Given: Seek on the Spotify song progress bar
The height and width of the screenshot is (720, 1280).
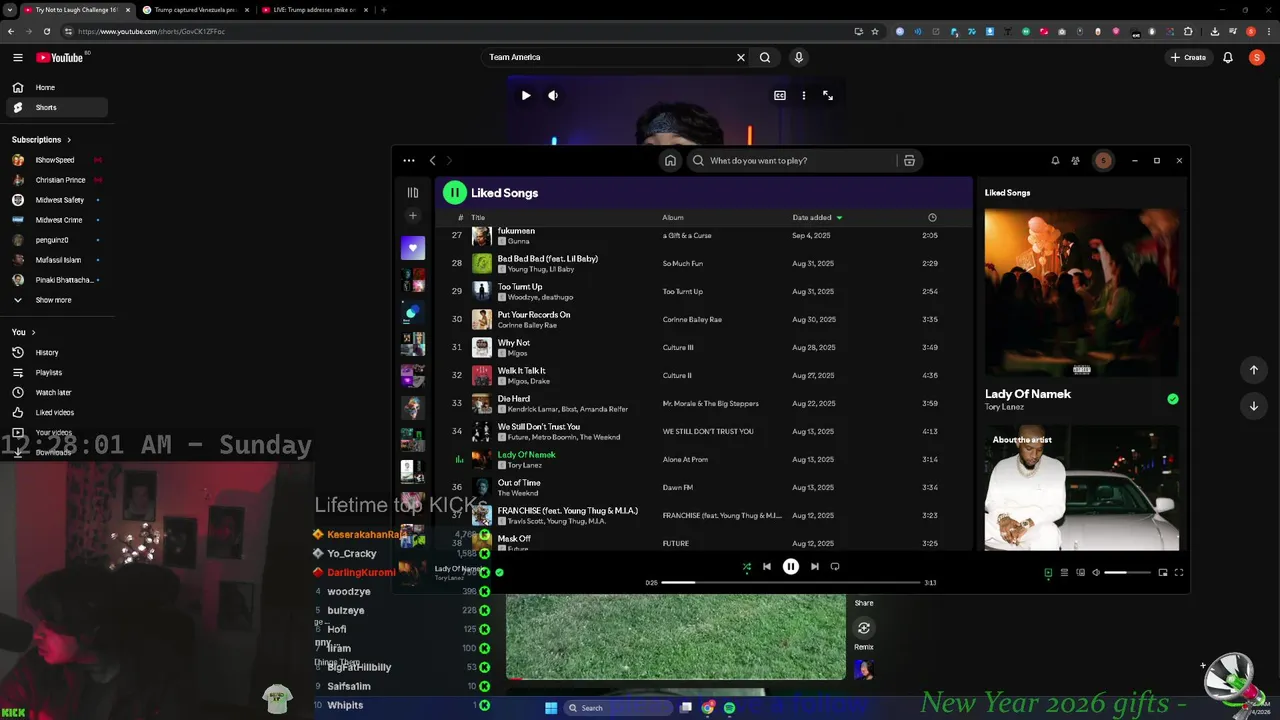Looking at the screenshot, I should coord(790,582).
